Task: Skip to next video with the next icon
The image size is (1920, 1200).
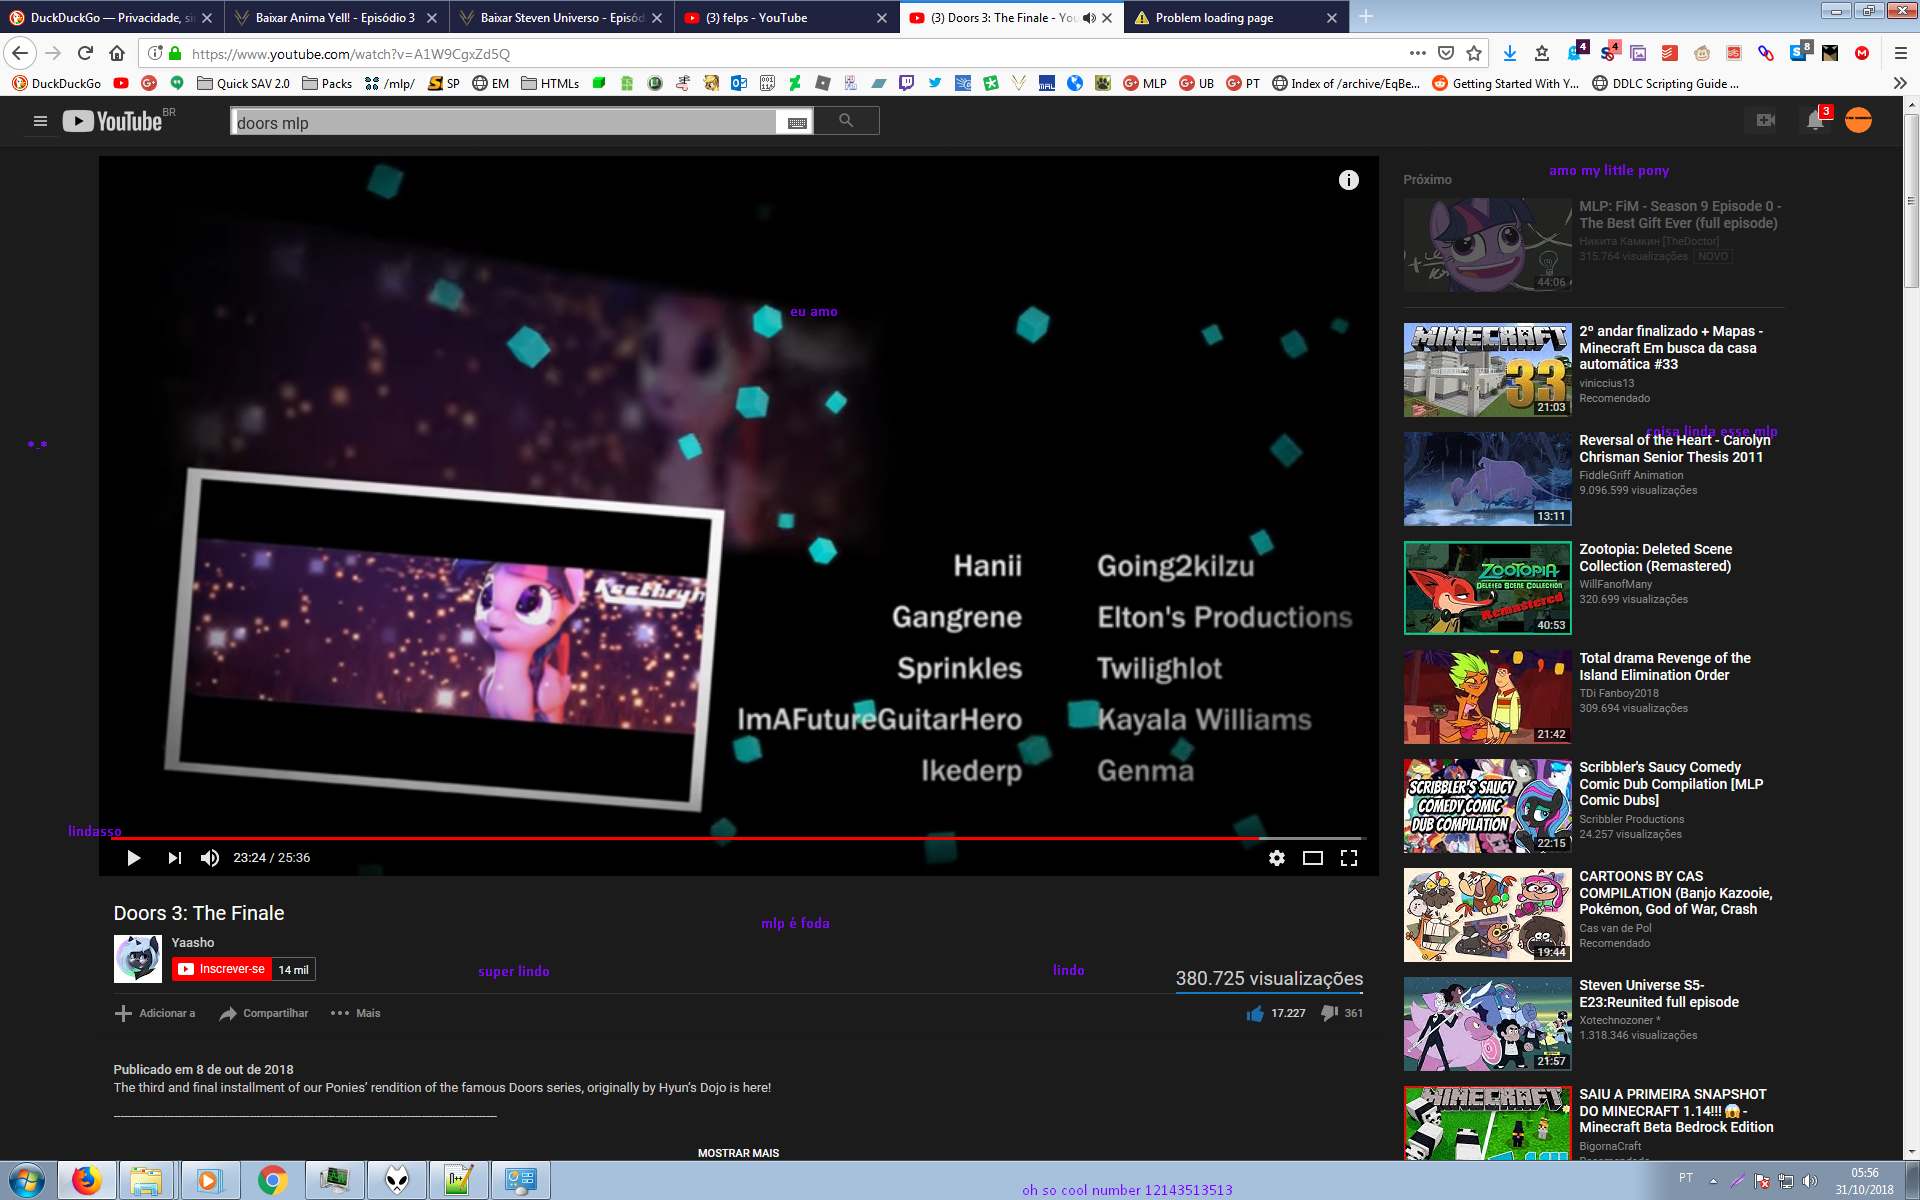Action: tap(175, 858)
